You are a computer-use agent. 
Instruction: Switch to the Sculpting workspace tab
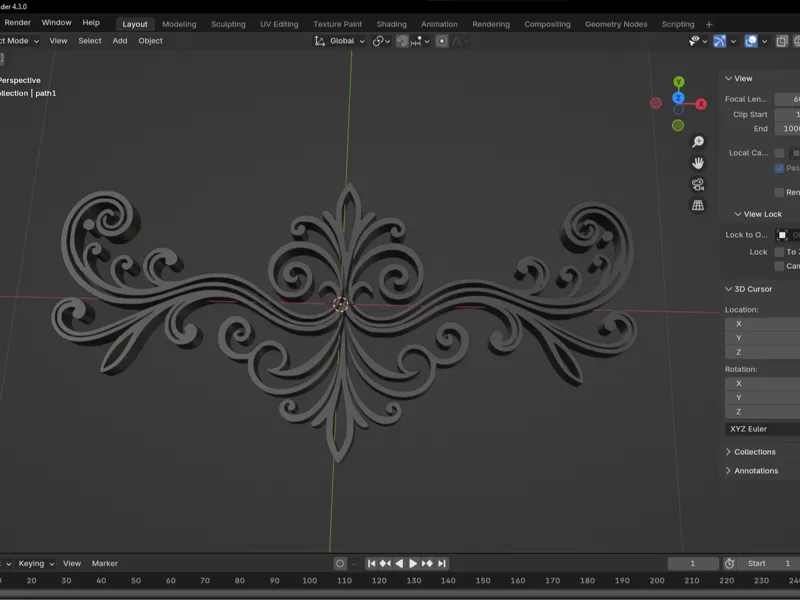coord(228,24)
